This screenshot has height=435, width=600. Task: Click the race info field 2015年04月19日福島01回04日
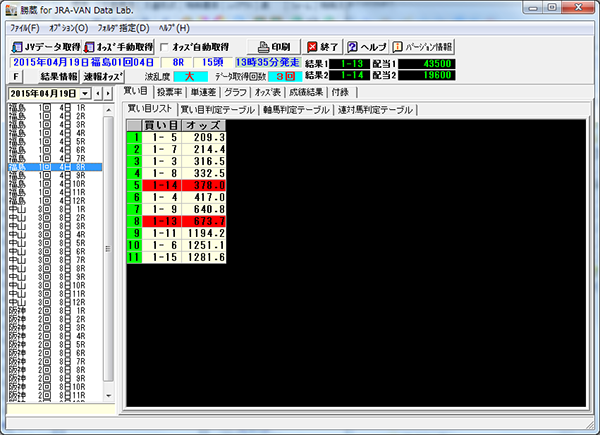point(84,62)
